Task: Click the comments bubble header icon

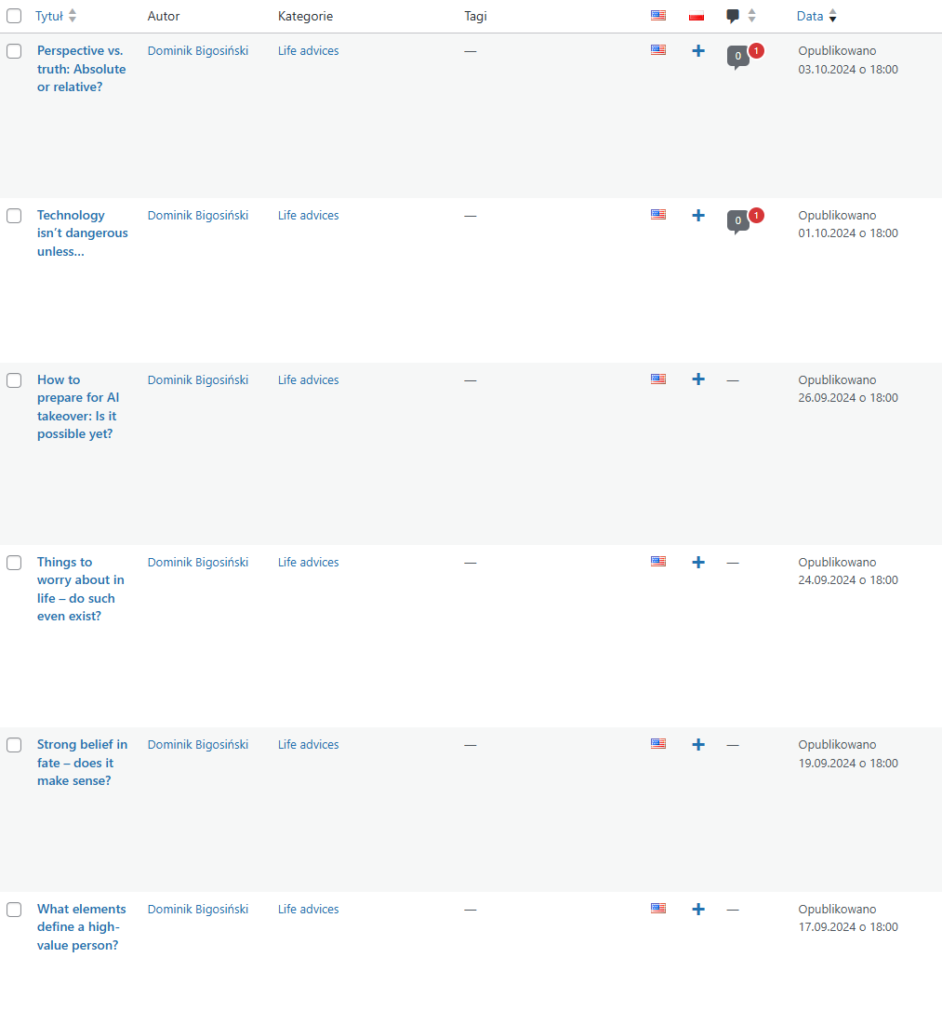Action: point(733,16)
